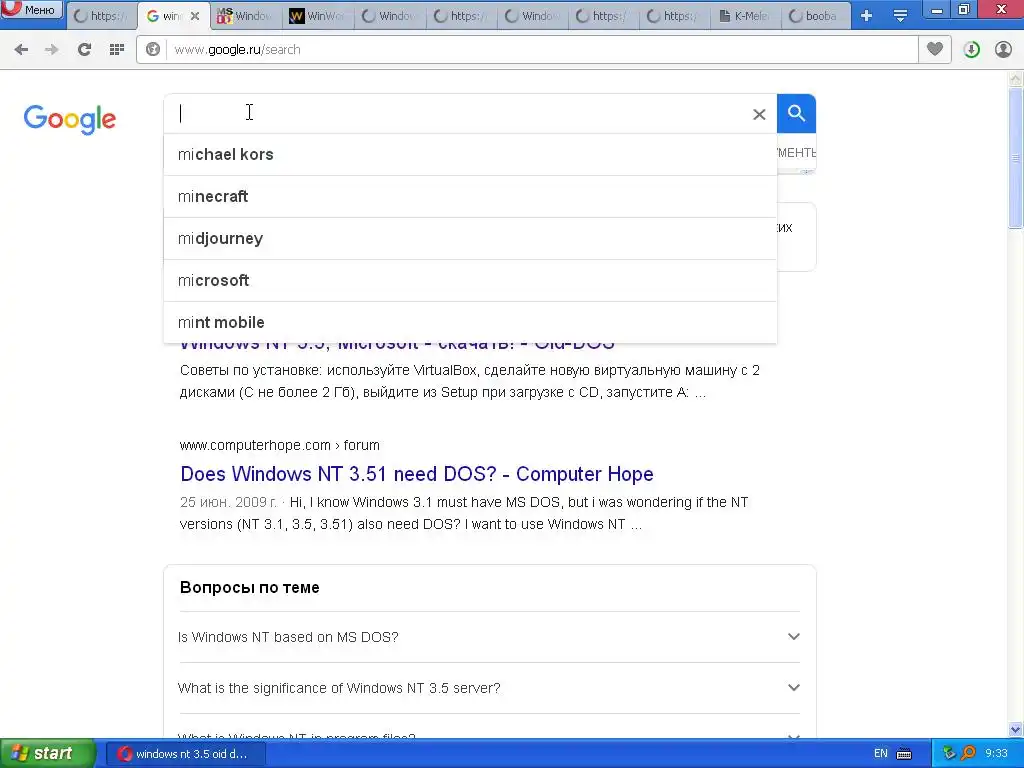Switch to the K-Meleon tab
Viewport: 1024px width, 768px height.
(744, 16)
